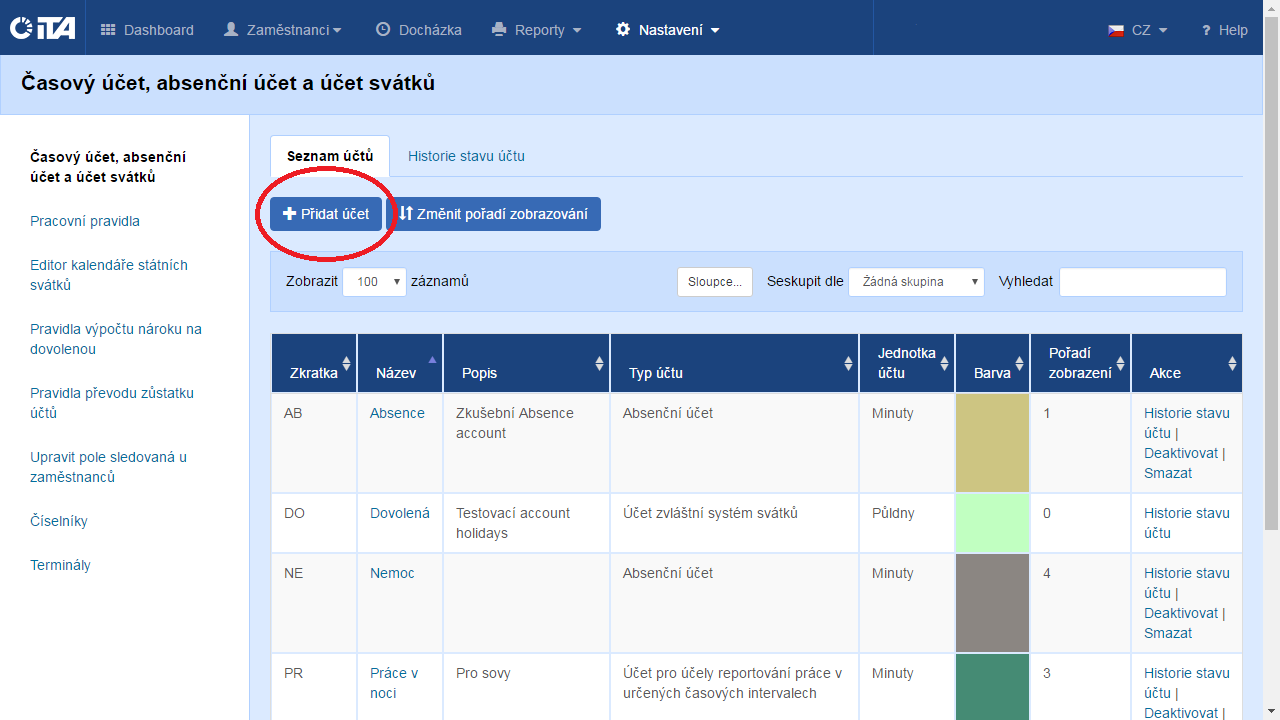Open the Nastavení menu
The height and width of the screenshot is (720, 1280).
point(667,30)
